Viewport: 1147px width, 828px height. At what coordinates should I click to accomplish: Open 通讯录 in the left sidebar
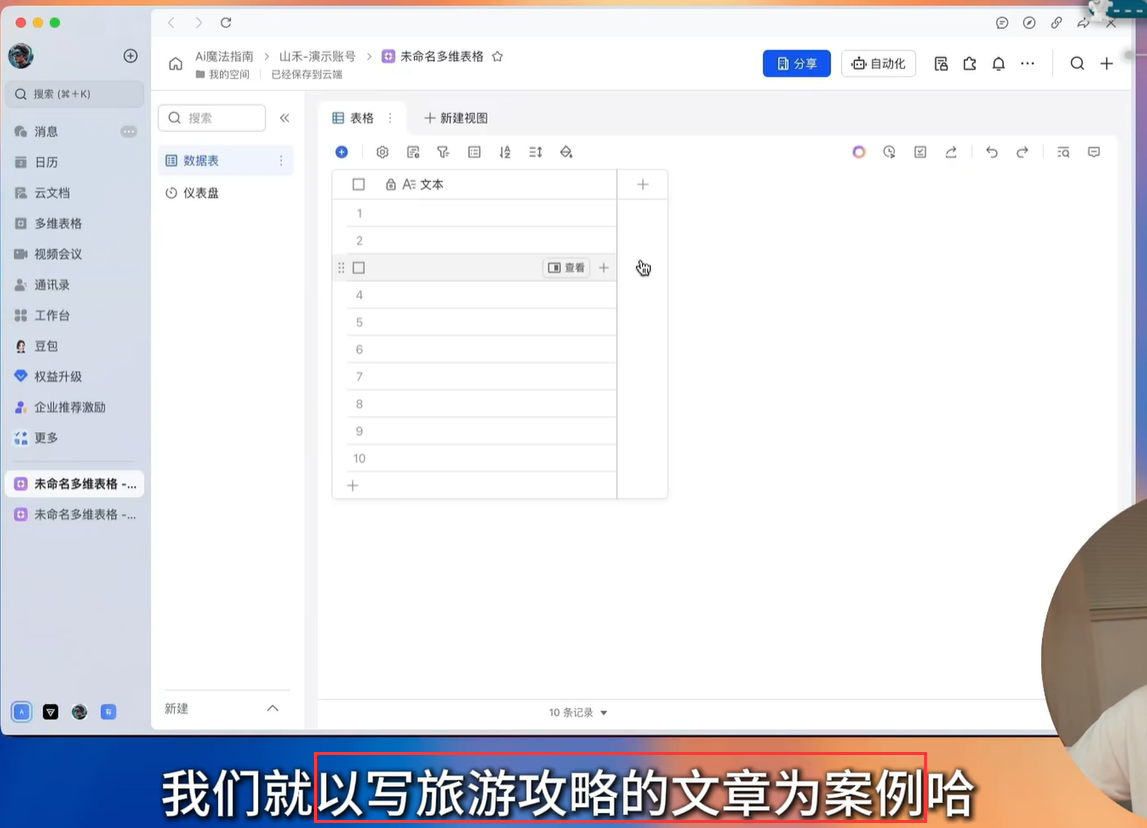pyautogui.click(x=74, y=285)
